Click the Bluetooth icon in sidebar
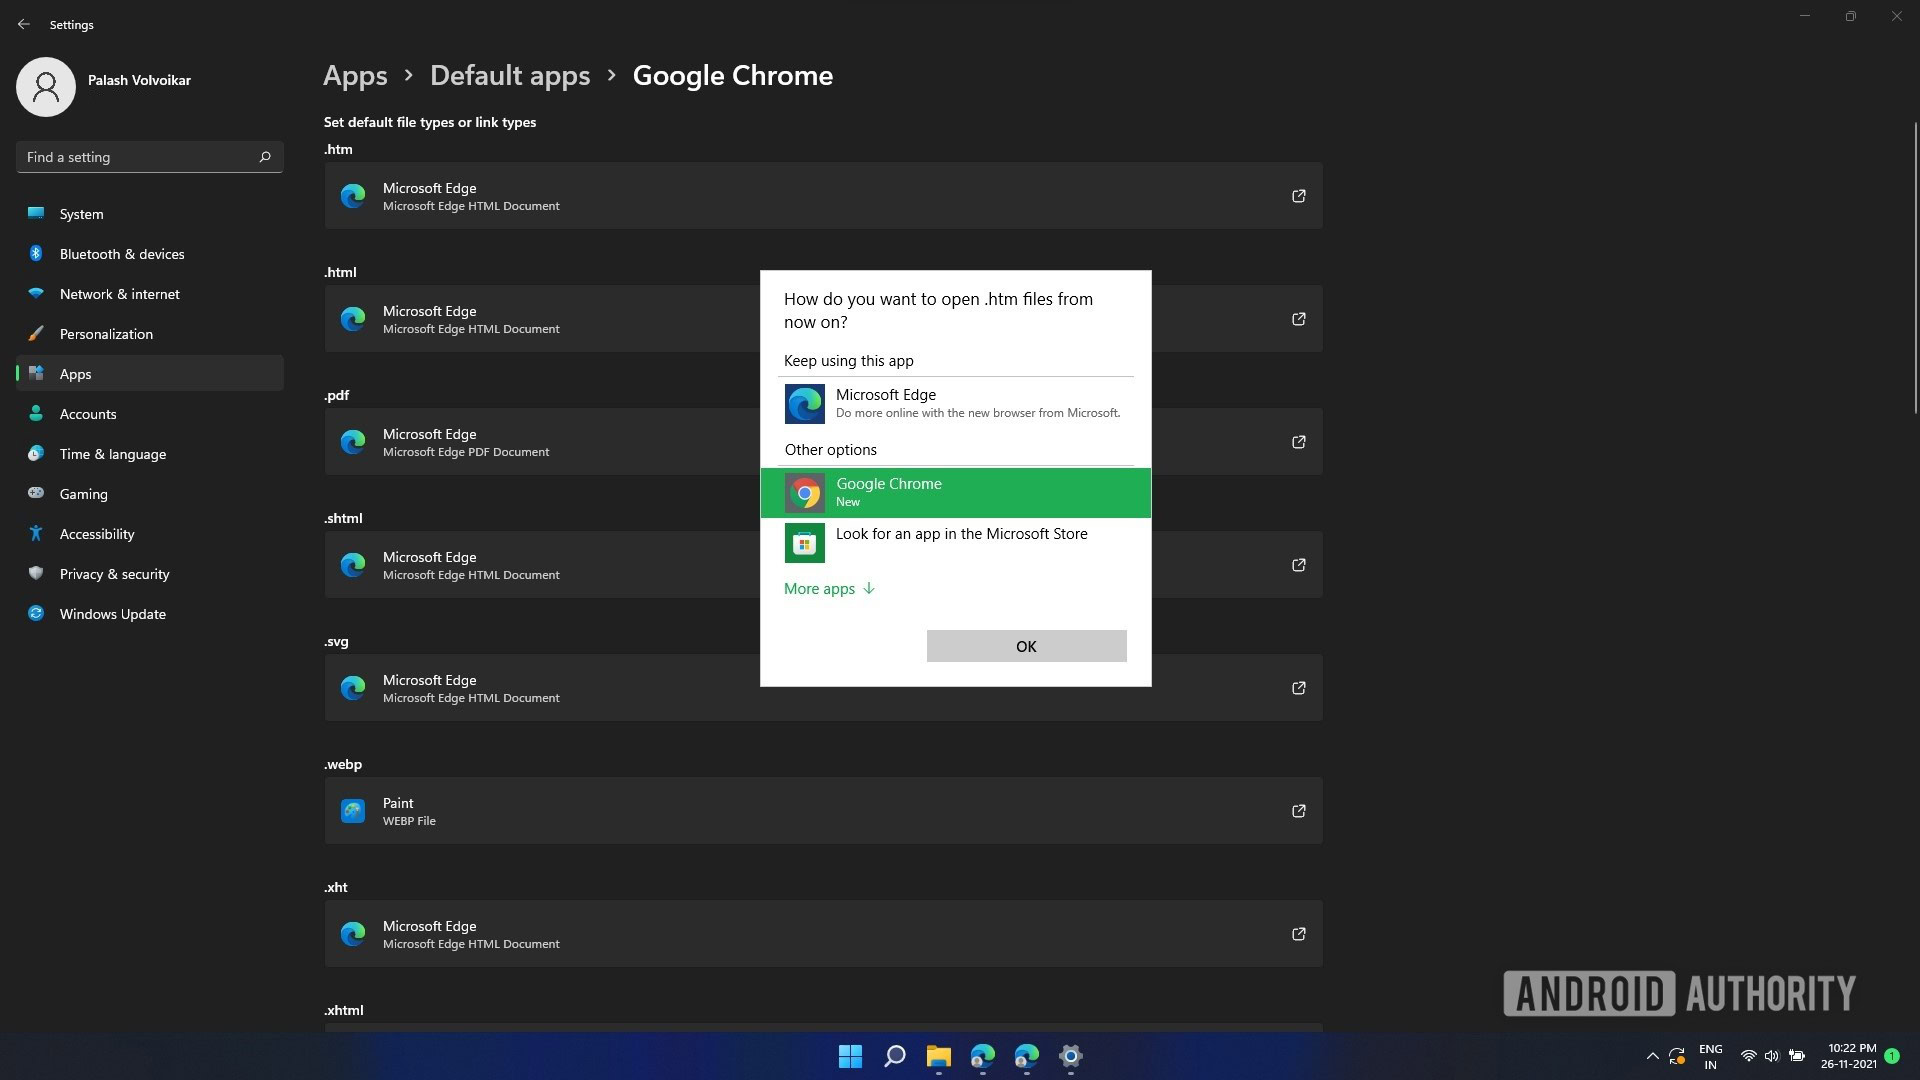The height and width of the screenshot is (1080, 1920). [x=36, y=253]
